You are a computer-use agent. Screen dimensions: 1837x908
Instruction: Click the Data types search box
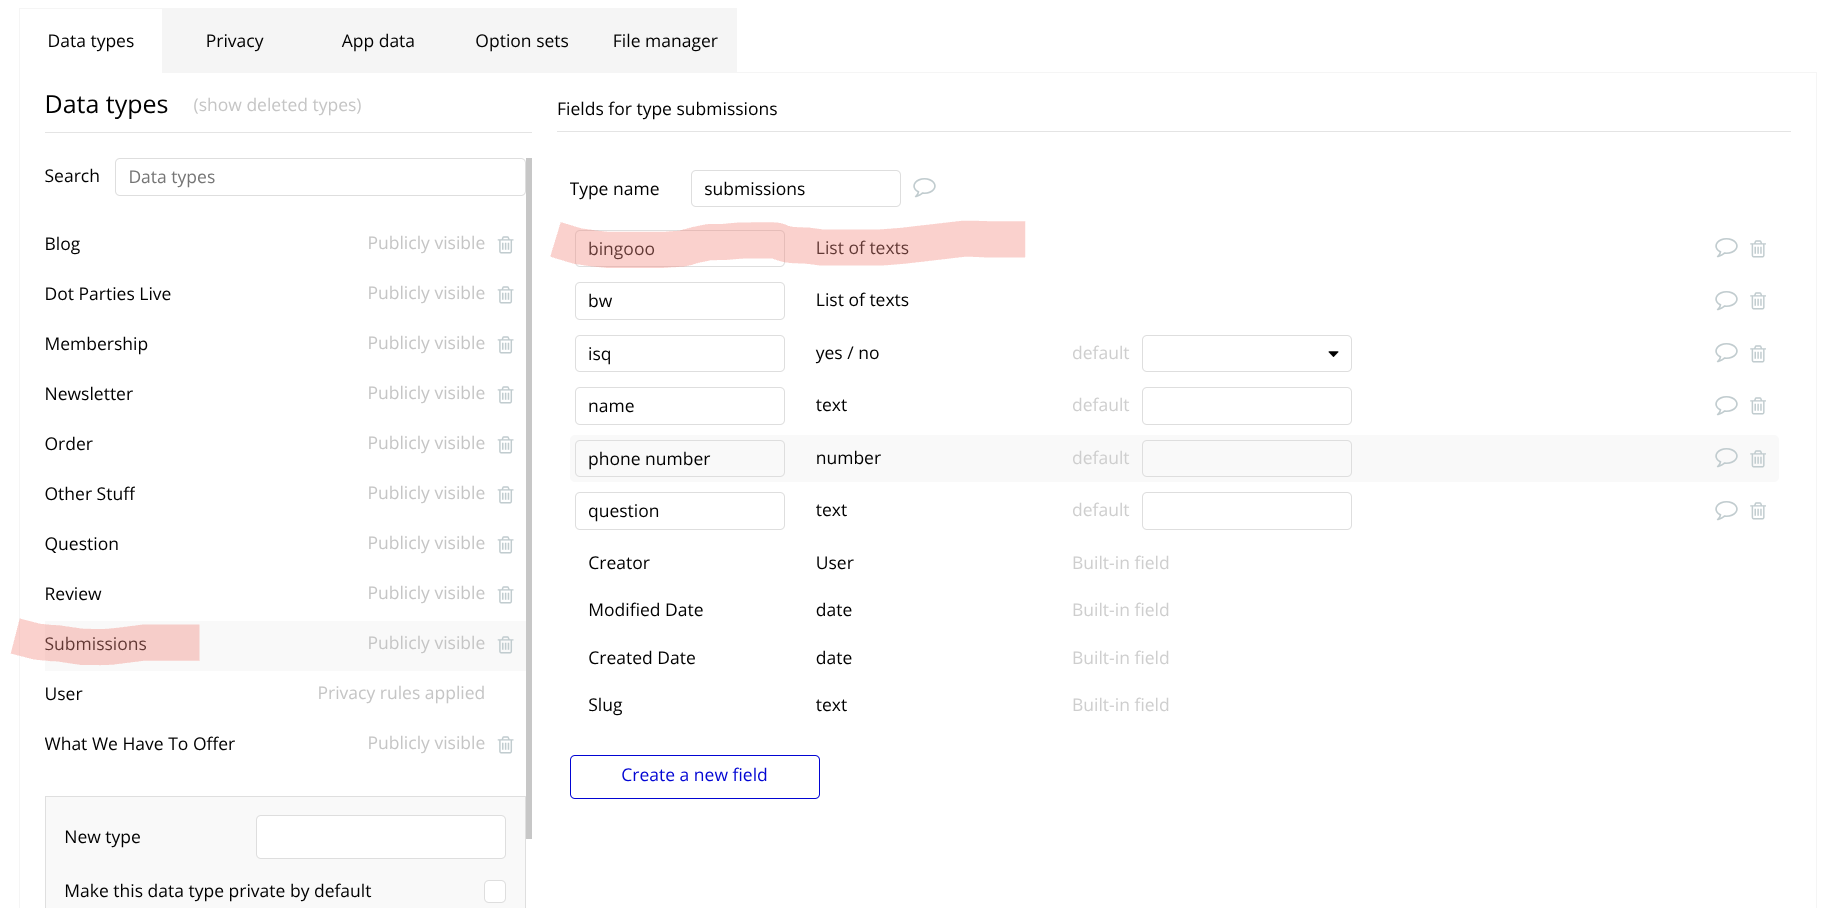319,177
